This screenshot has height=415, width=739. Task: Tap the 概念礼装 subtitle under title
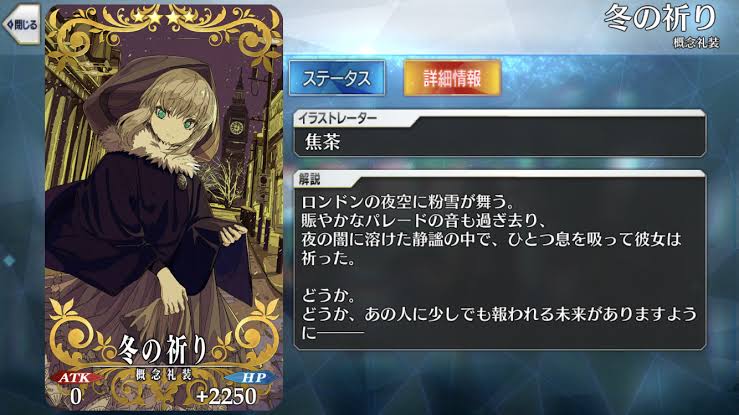pos(696,42)
